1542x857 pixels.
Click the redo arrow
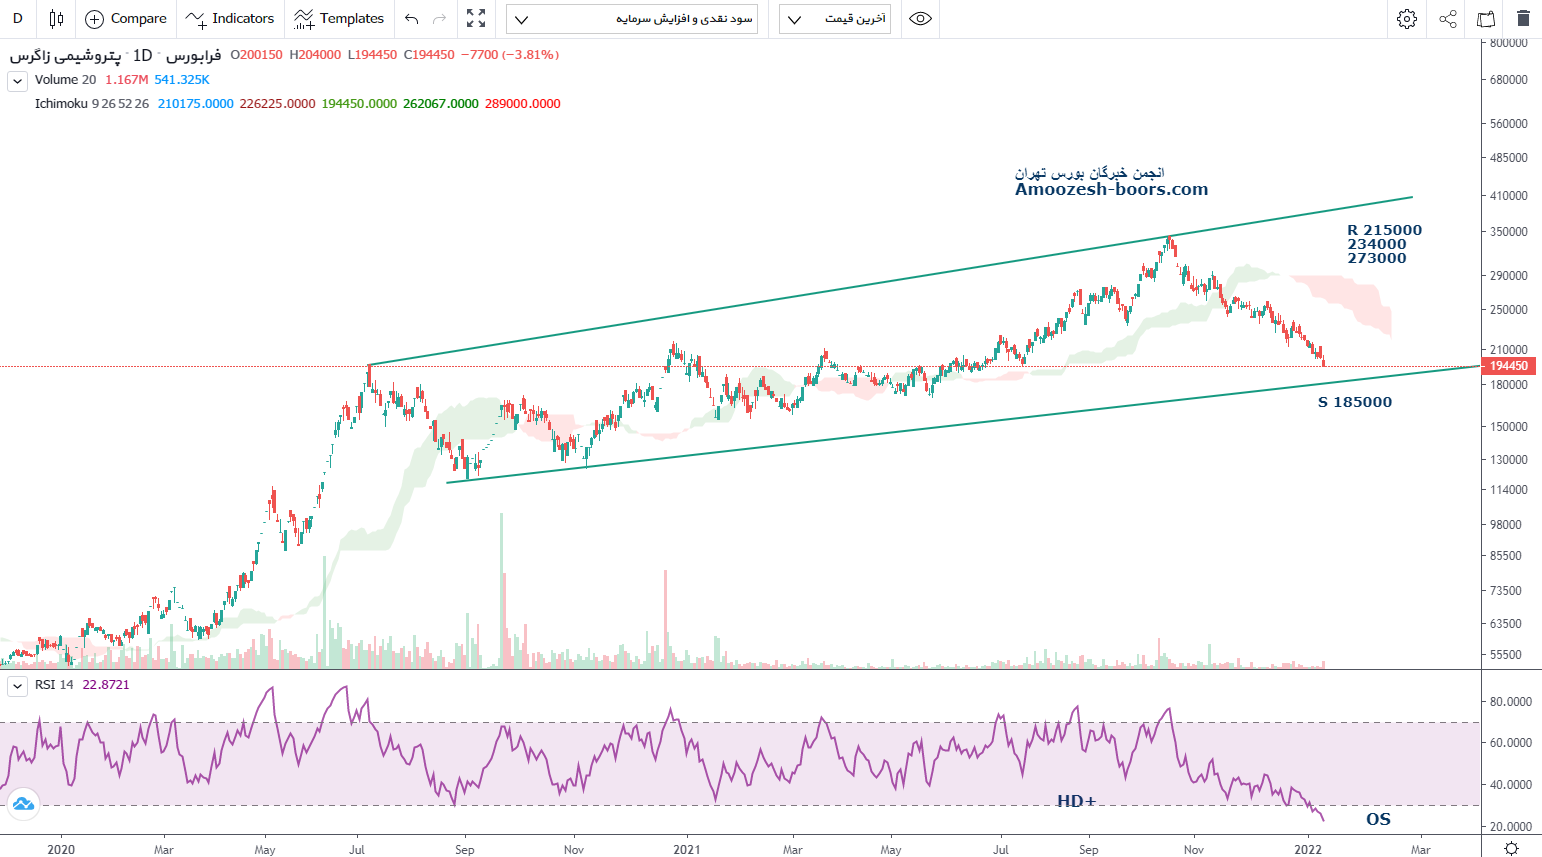(x=440, y=19)
